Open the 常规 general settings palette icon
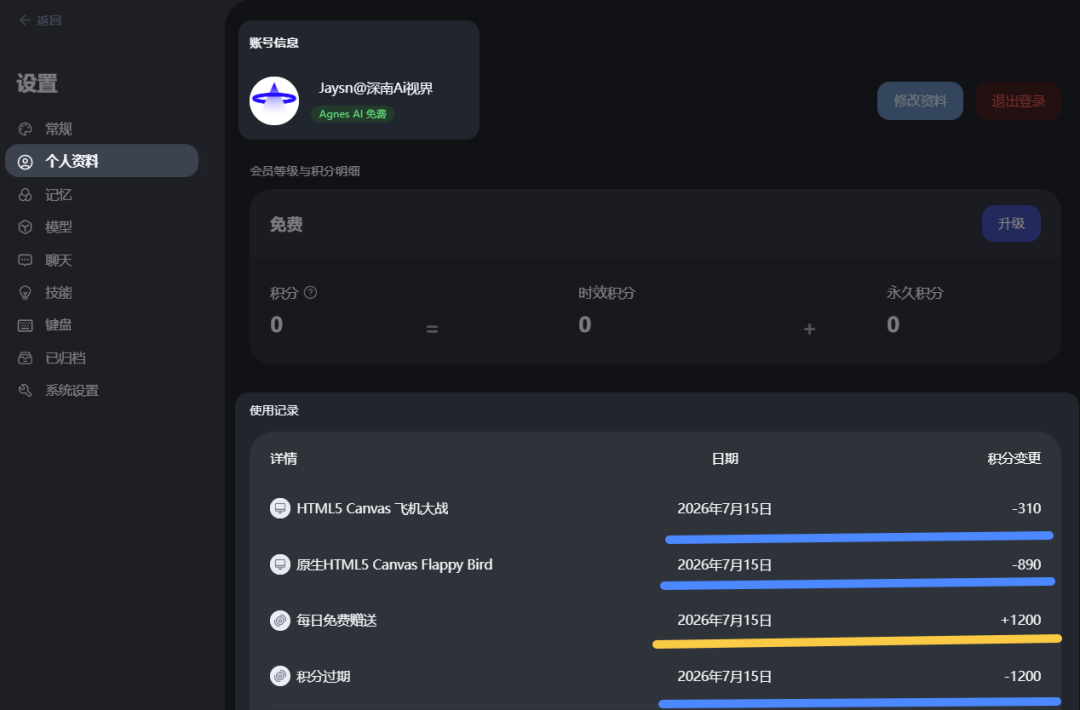The height and width of the screenshot is (710, 1080). (x=25, y=129)
